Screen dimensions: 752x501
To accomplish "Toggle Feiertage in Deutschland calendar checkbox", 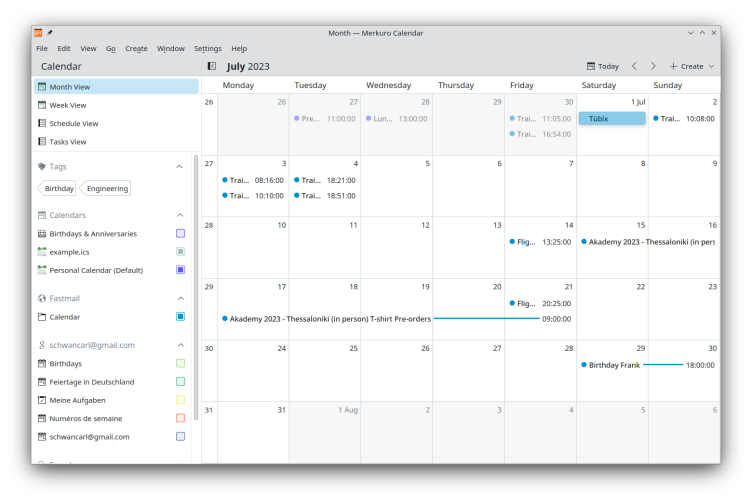I will (x=180, y=382).
